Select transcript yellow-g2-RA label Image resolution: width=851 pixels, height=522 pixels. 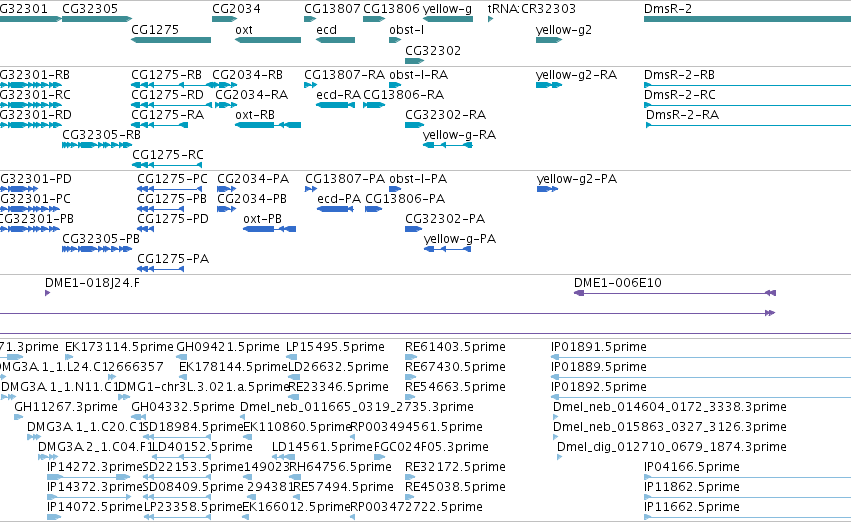click(576, 74)
